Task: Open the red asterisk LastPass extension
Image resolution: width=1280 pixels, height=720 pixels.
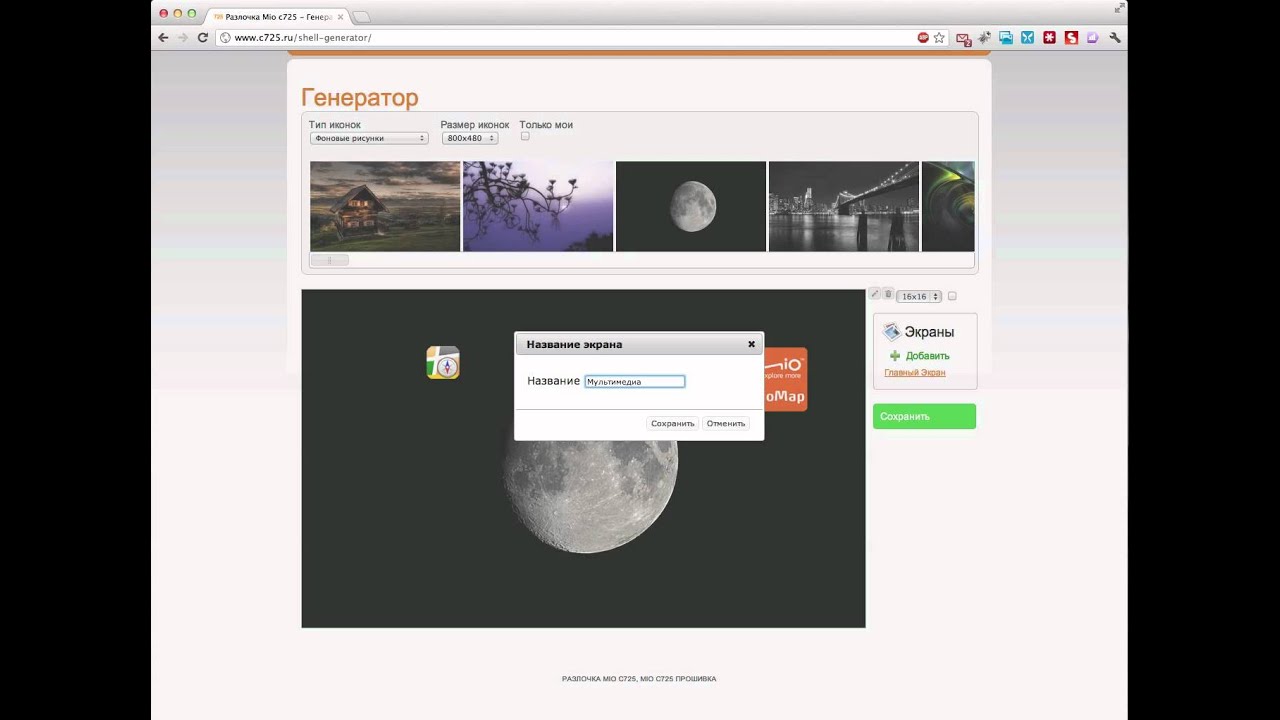Action: click(x=1050, y=37)
